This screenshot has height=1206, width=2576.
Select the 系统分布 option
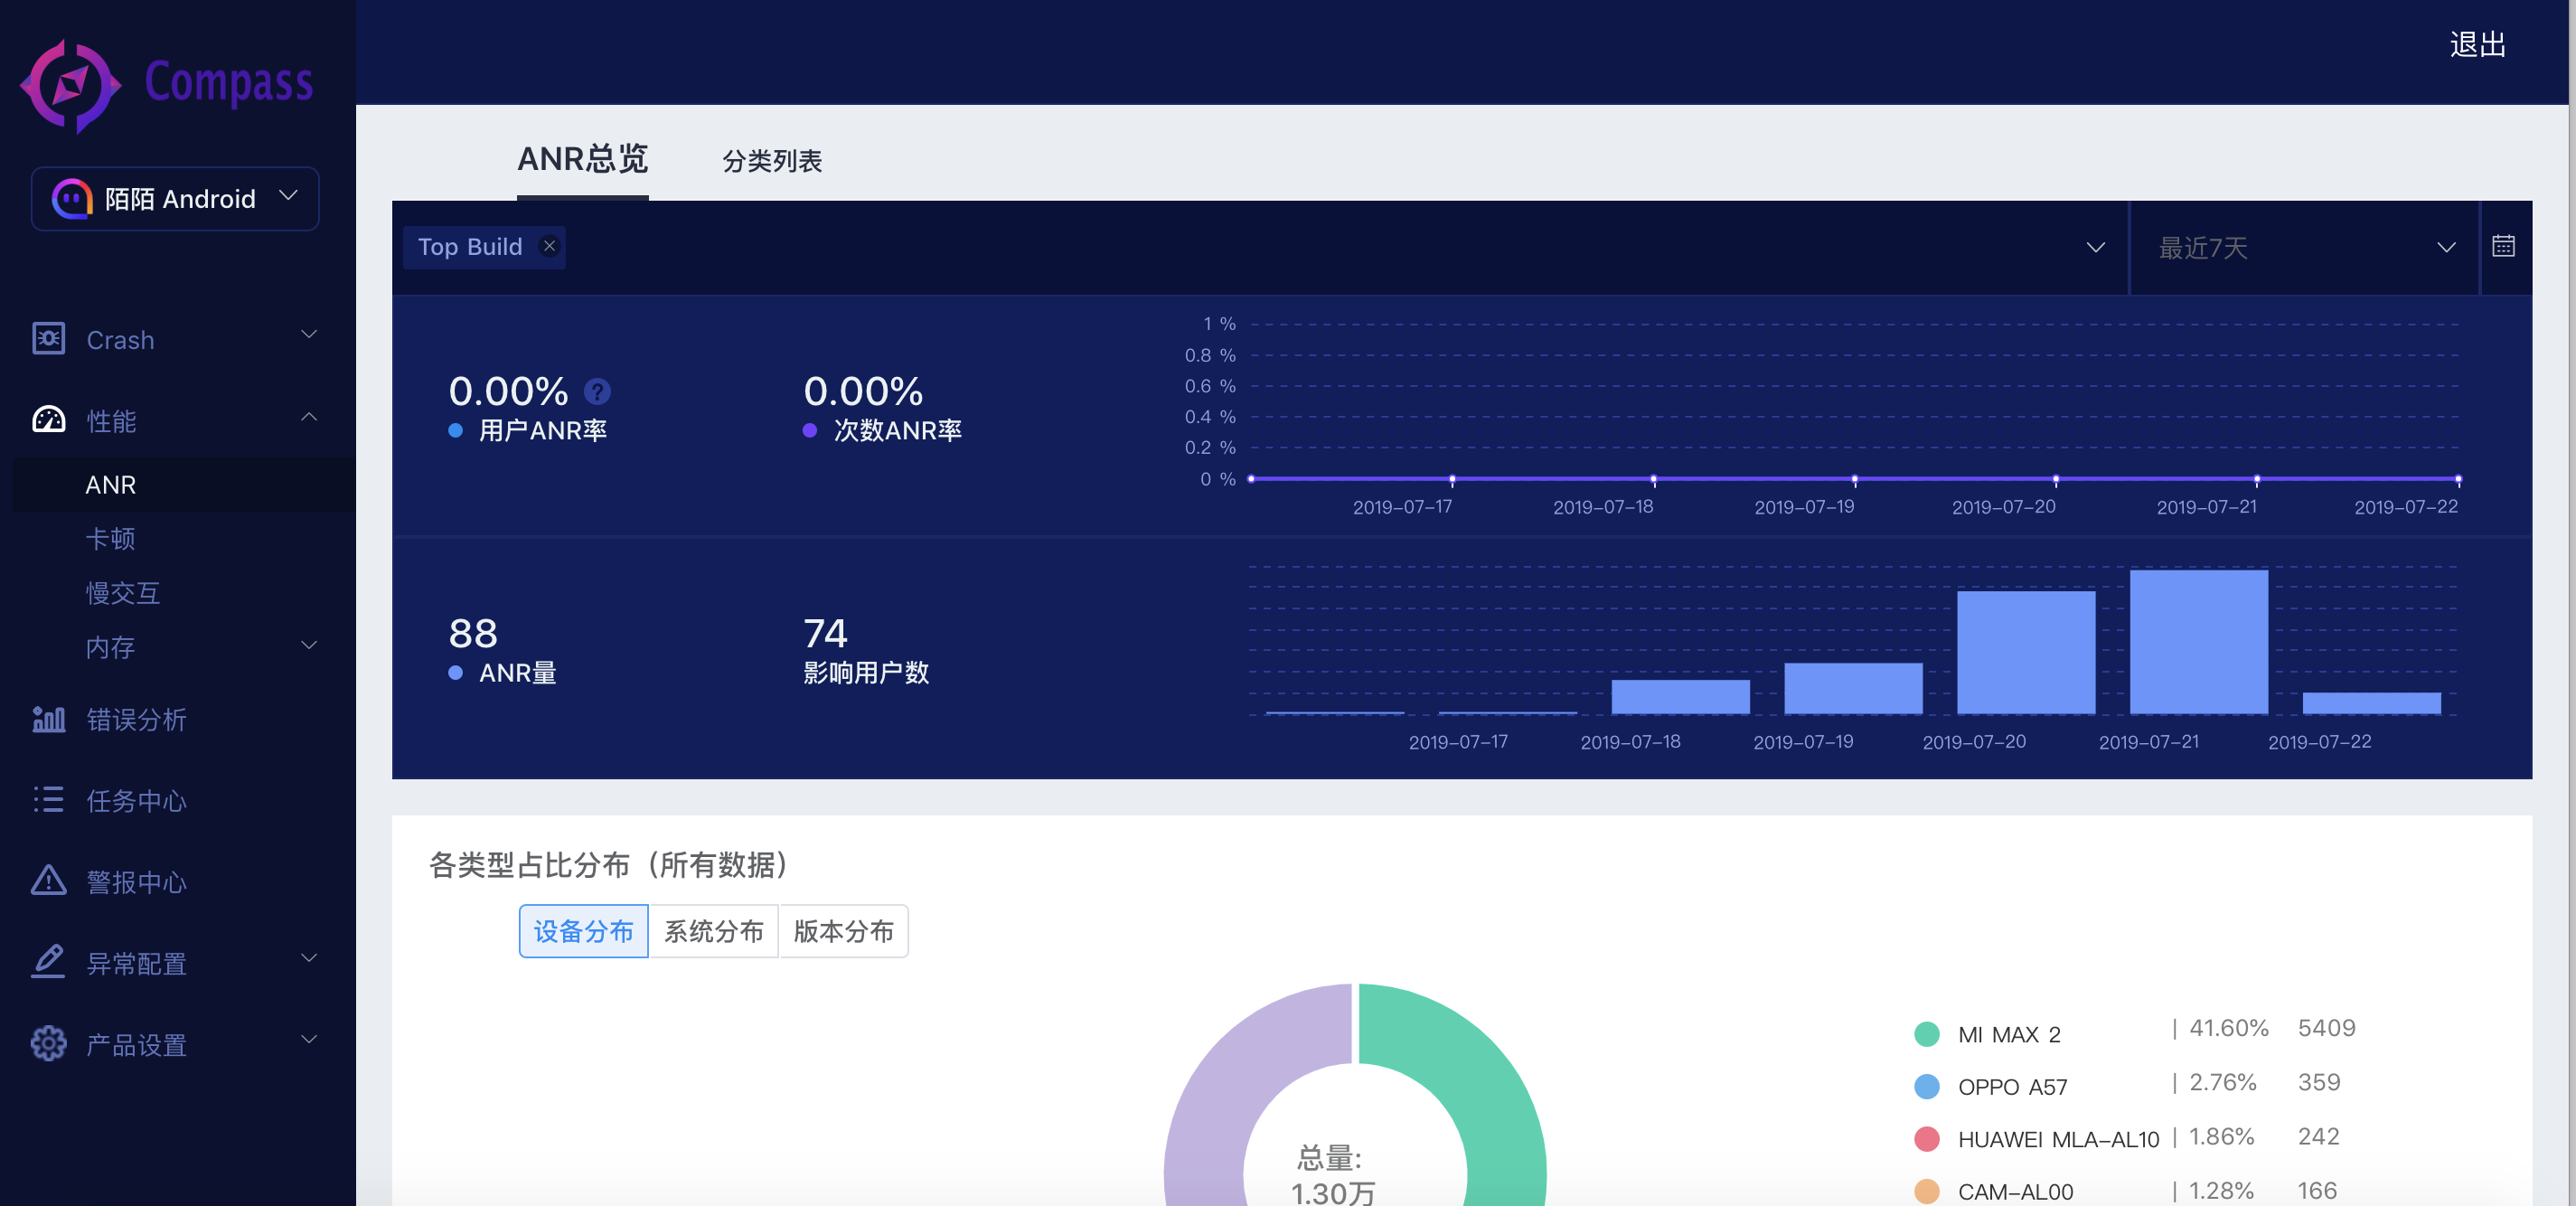point(714,931)
